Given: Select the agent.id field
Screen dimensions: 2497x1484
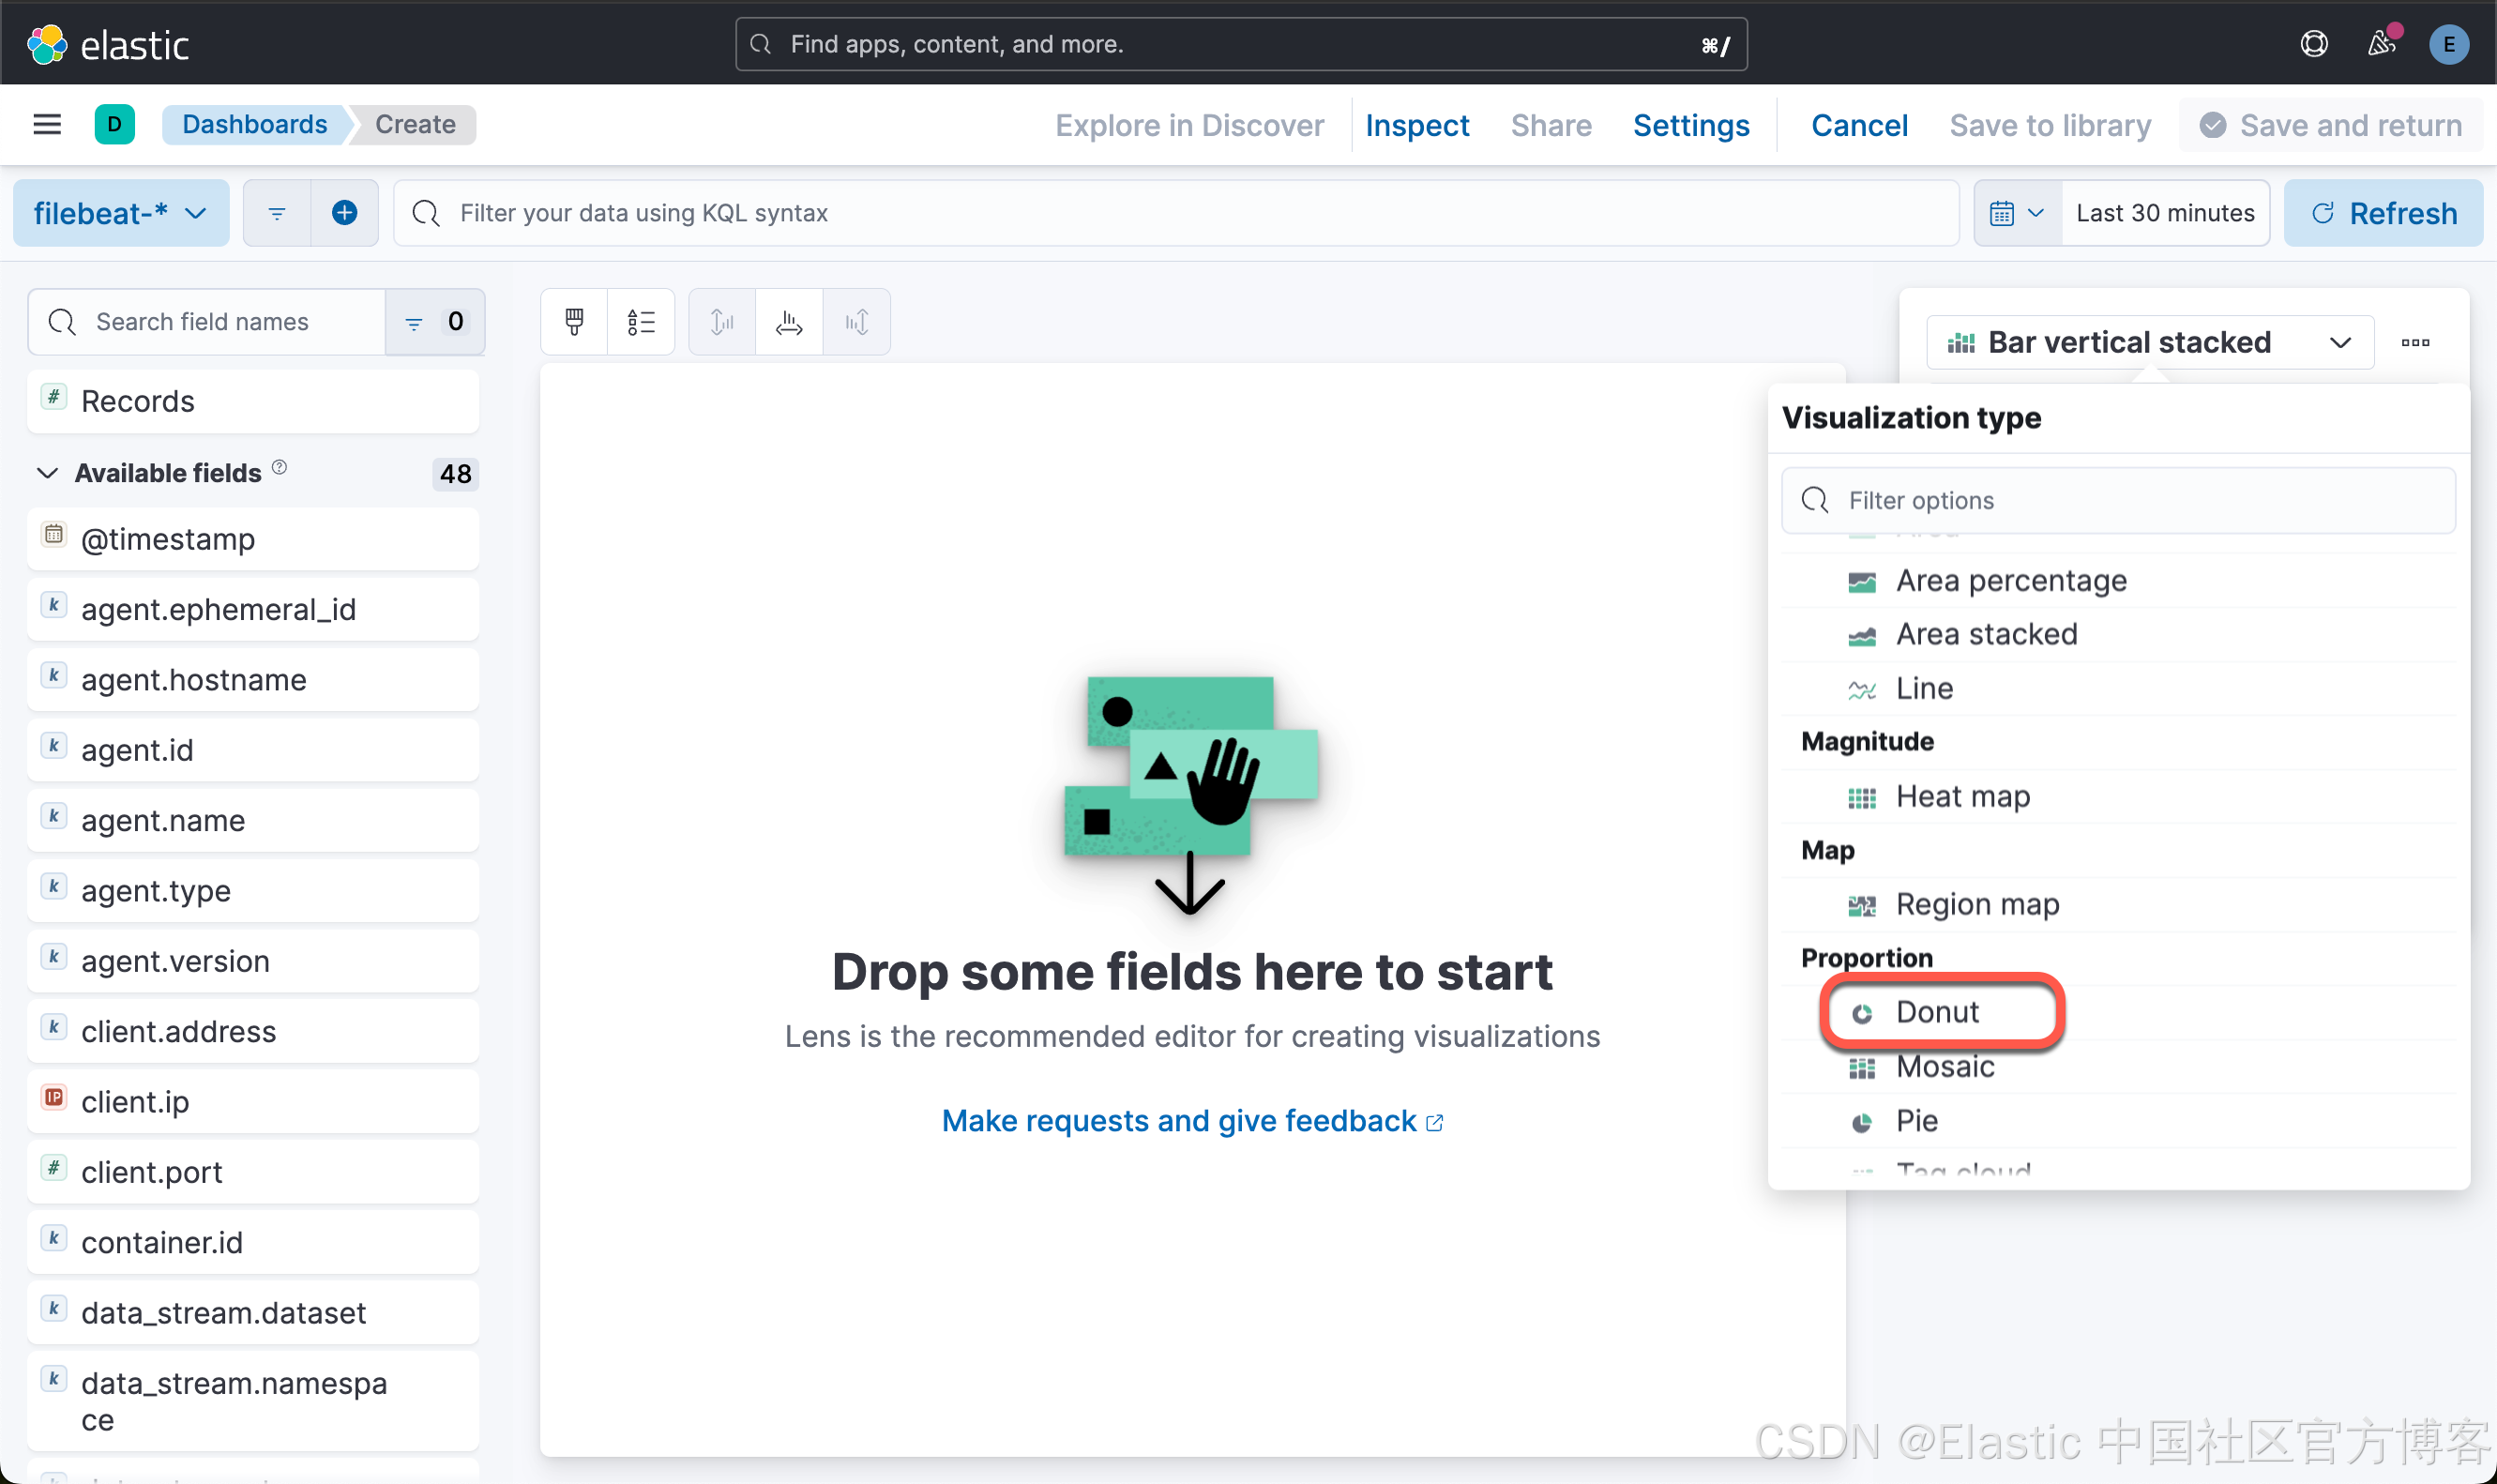Looking at the screenshot, I should pyautogui.click(x=253, y=750).
